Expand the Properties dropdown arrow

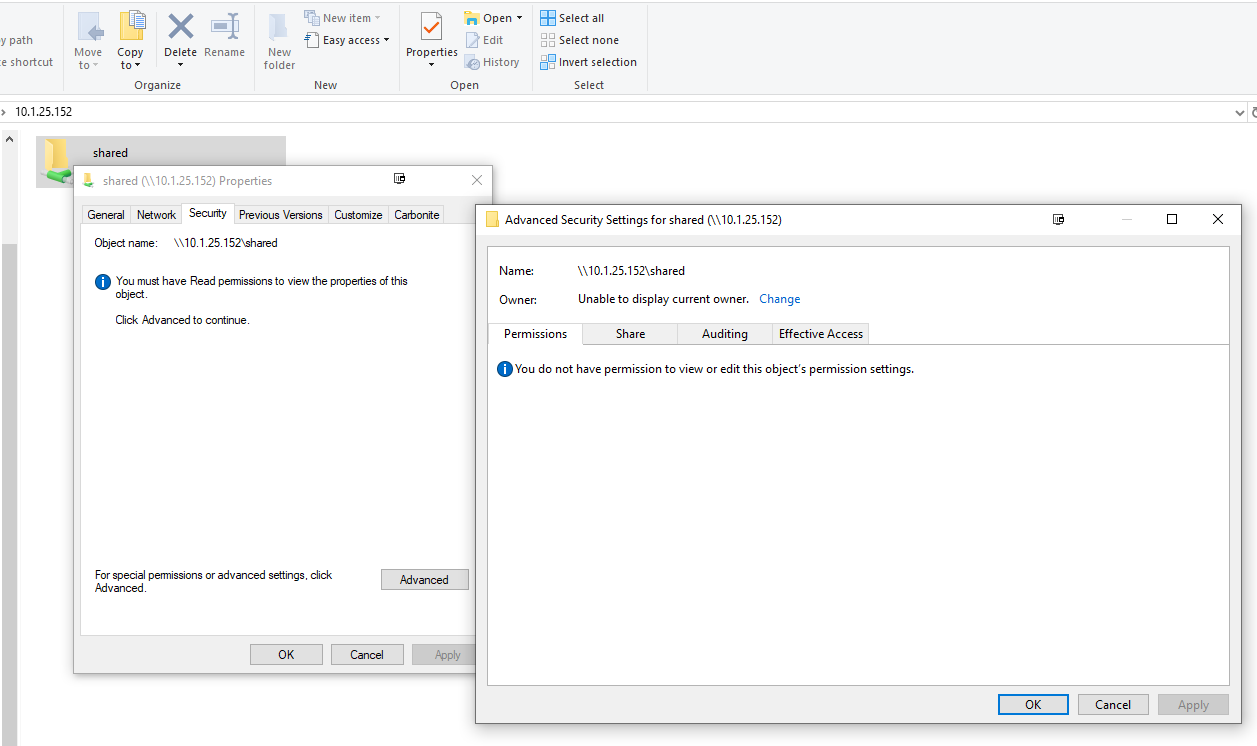point(432,66)
